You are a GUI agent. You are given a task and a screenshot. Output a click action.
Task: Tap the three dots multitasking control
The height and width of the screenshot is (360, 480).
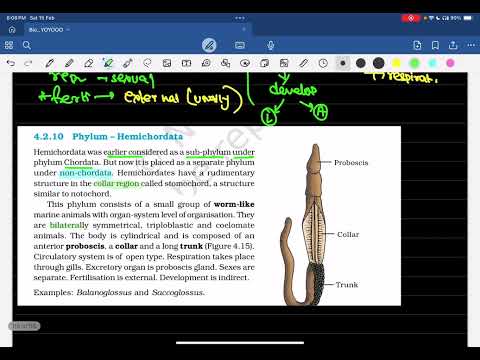click(240, 18)
